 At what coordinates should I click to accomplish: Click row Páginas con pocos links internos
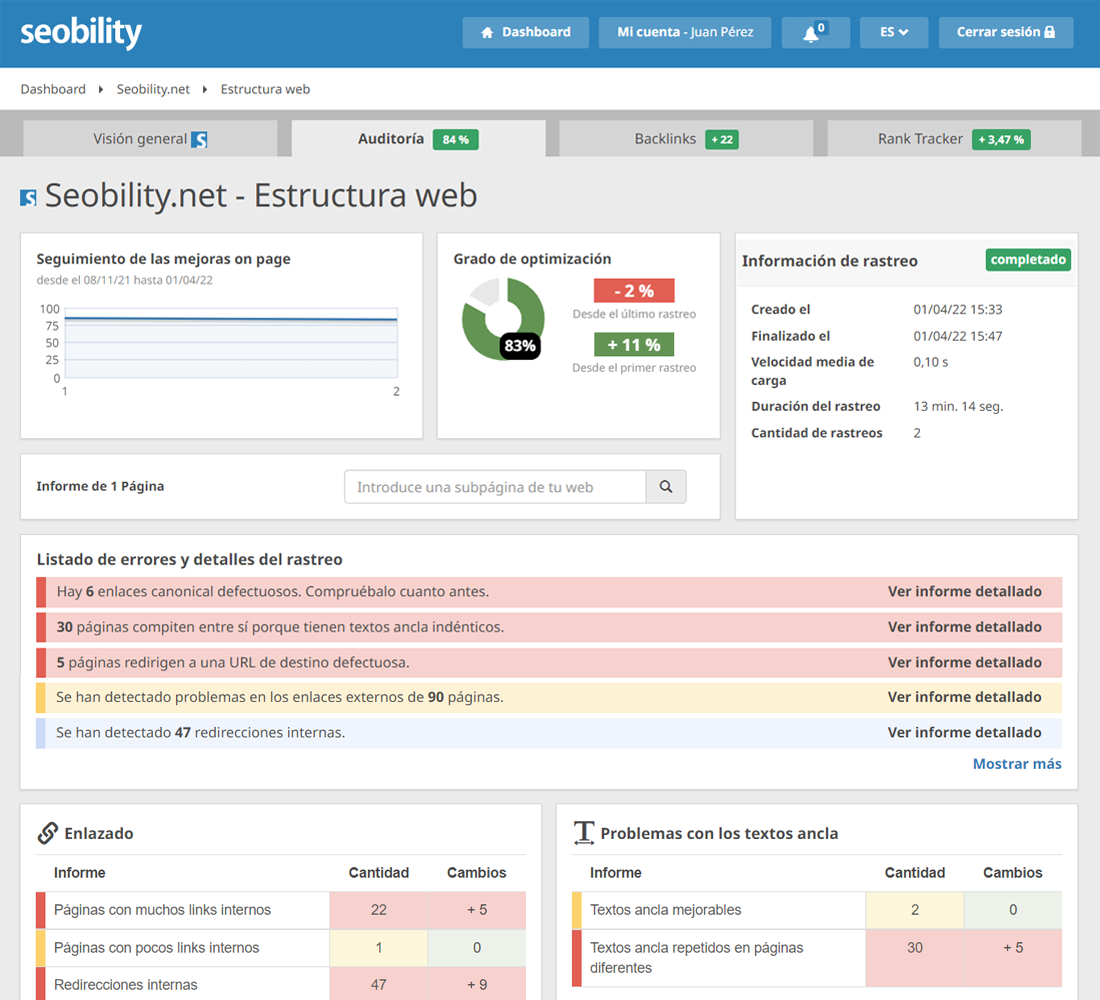point(281,948)
